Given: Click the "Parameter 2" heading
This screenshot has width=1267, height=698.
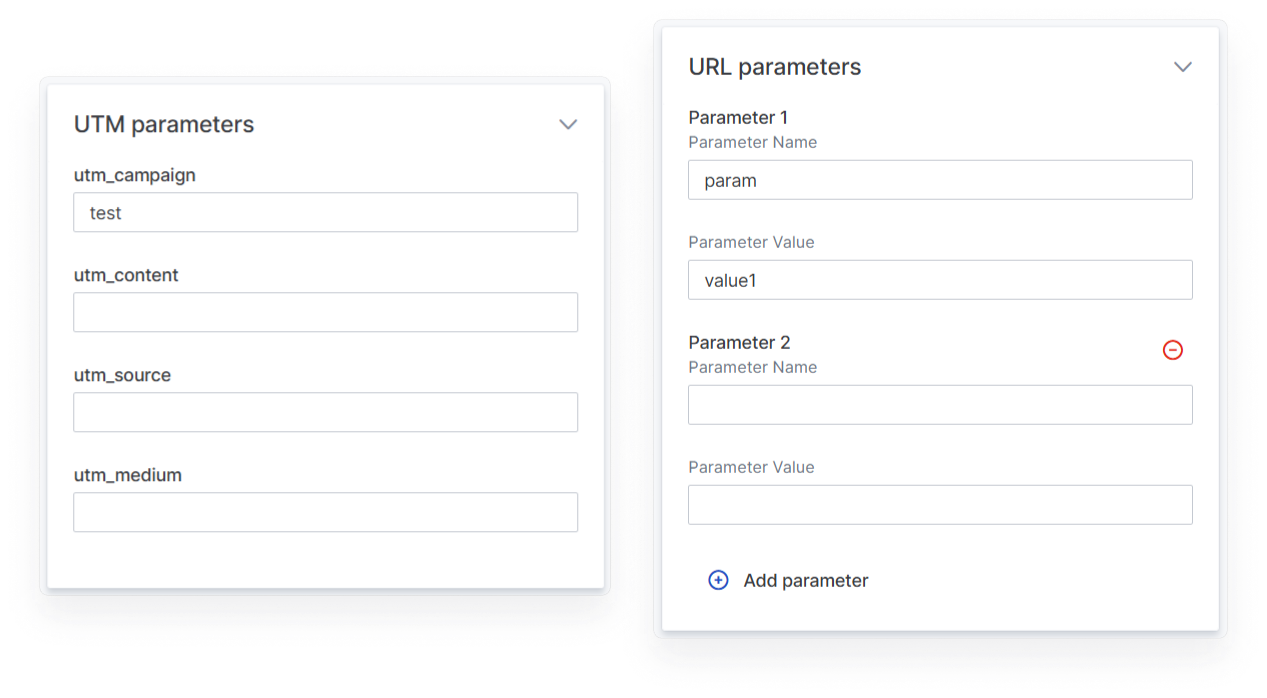Looking at the screenshot, I should tap(739, 342).
